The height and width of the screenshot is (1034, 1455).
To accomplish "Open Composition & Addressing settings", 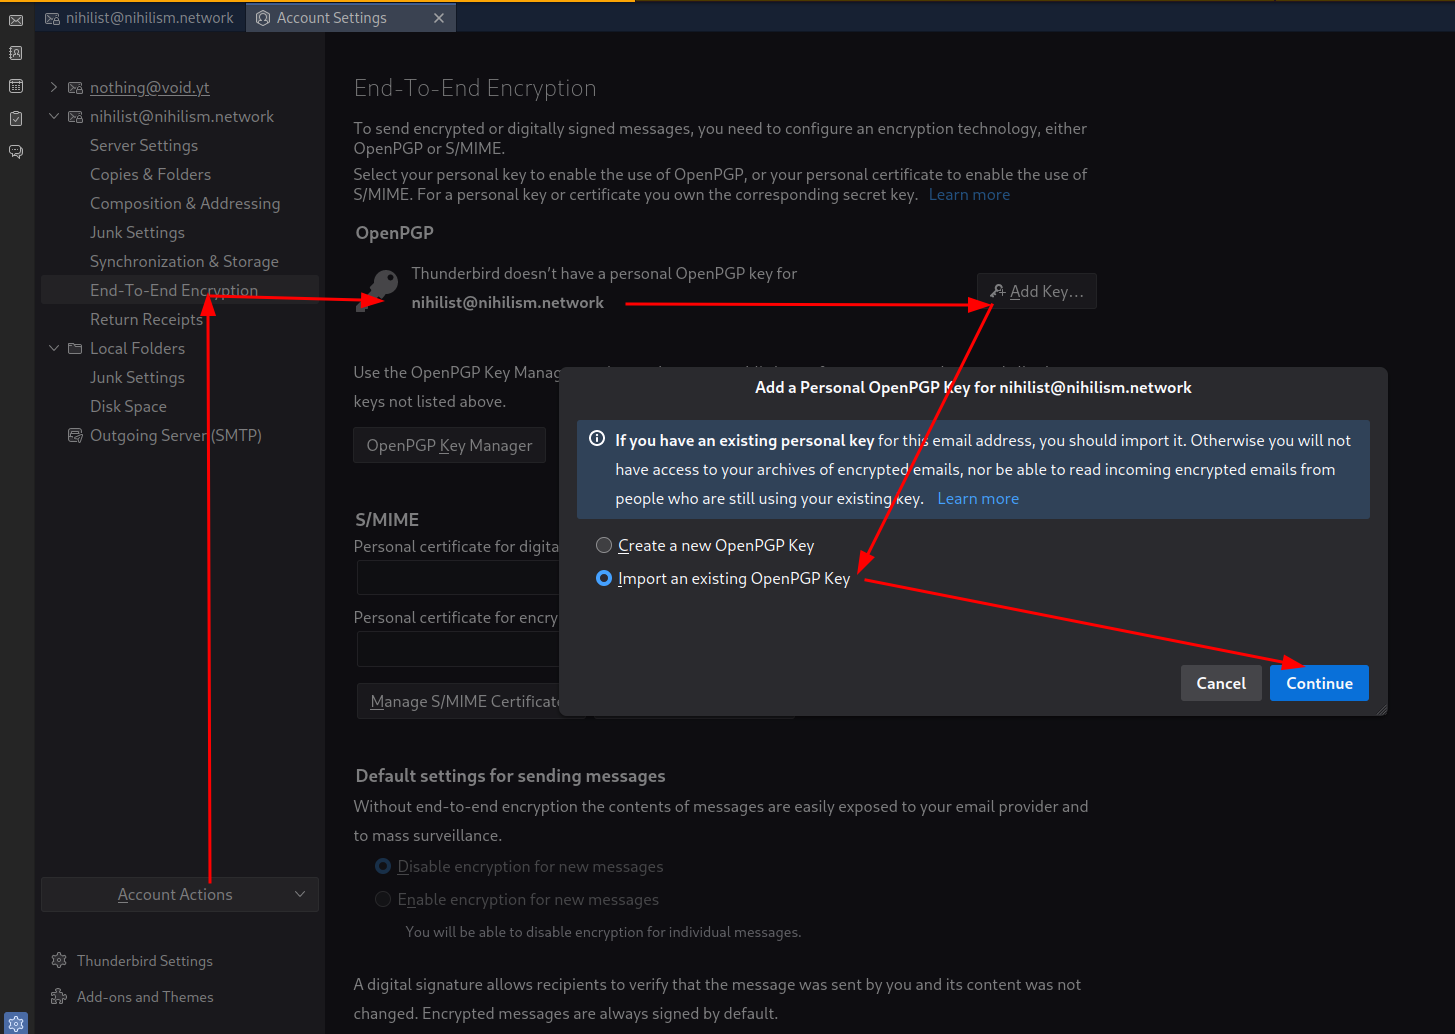I will [185, 204].
